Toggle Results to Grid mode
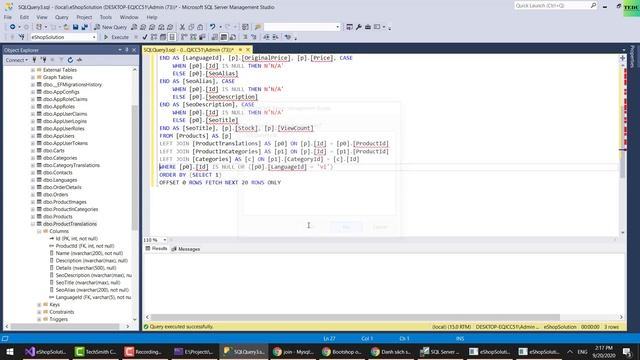The width and height of the screenshot is (640, 360). (x=224, y=37)
